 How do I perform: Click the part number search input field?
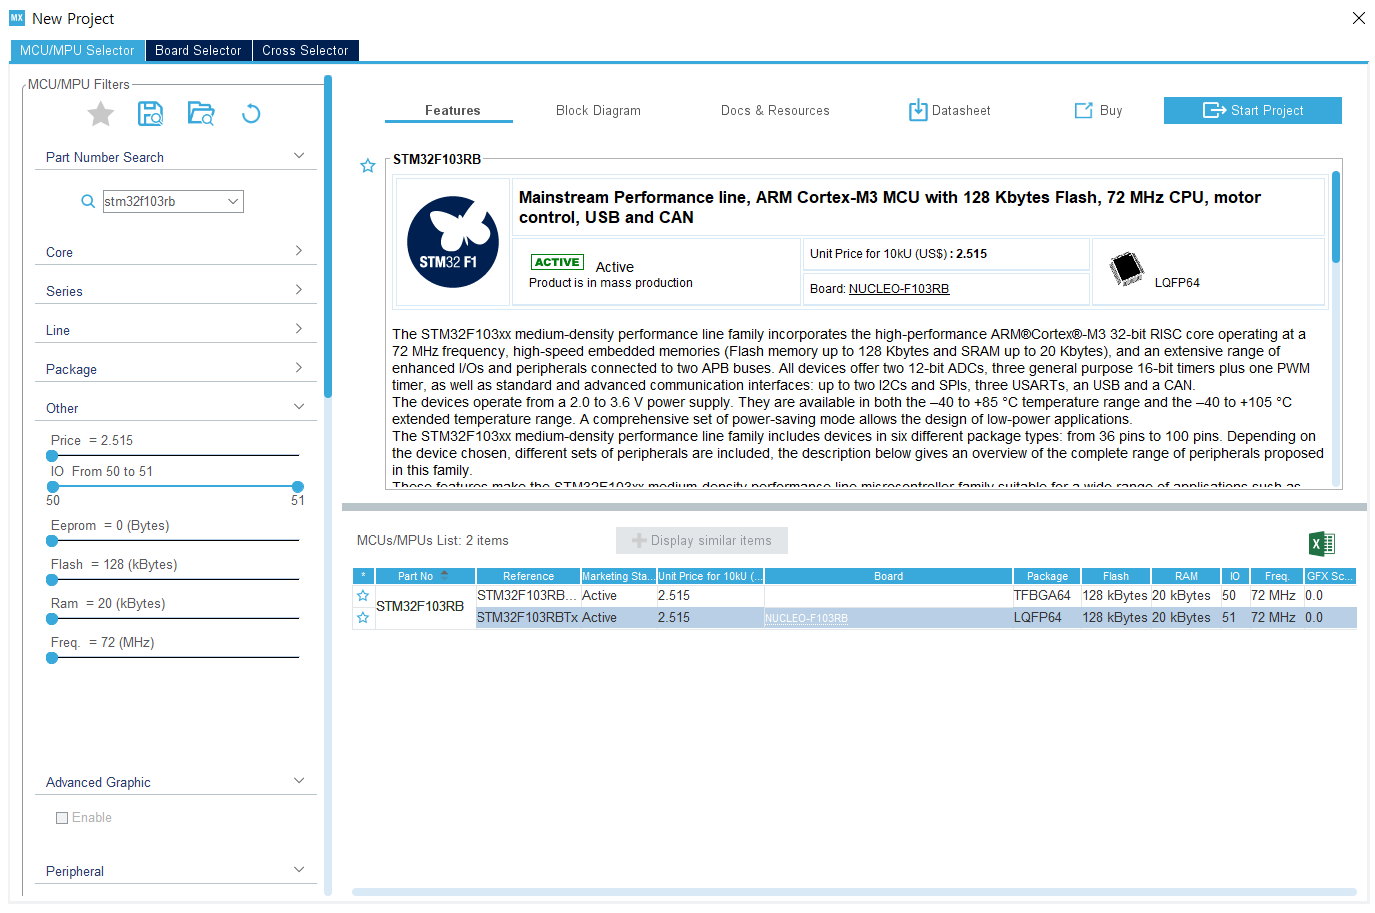pos(163,201)
